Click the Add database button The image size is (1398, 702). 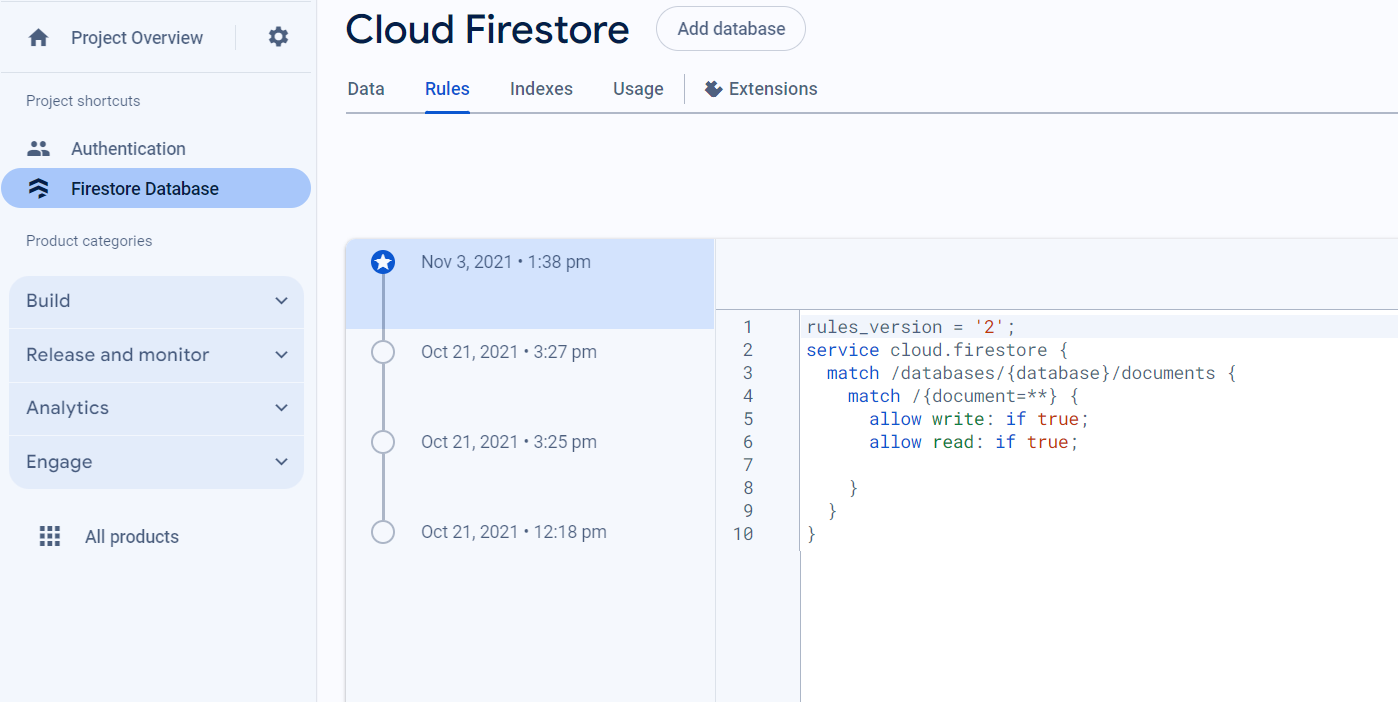[731, 29]
